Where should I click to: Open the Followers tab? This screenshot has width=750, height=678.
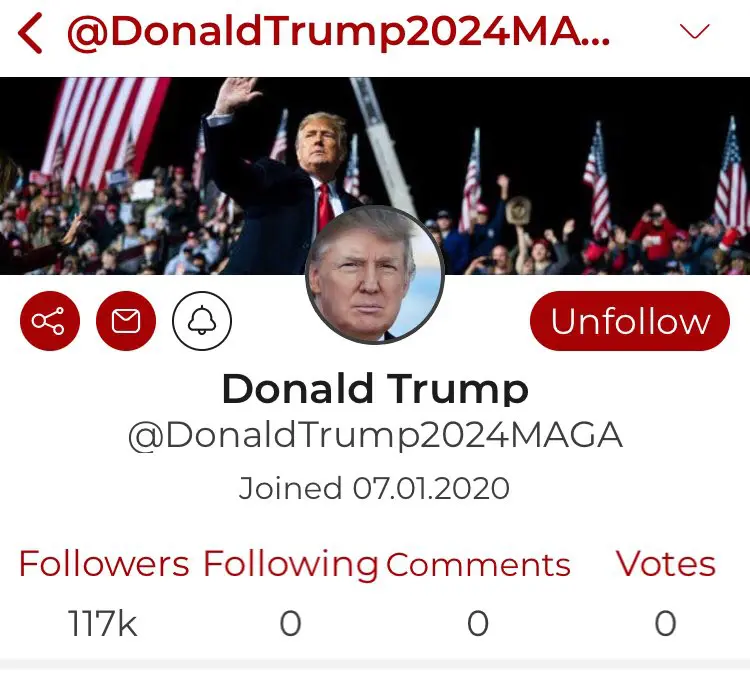104,564
